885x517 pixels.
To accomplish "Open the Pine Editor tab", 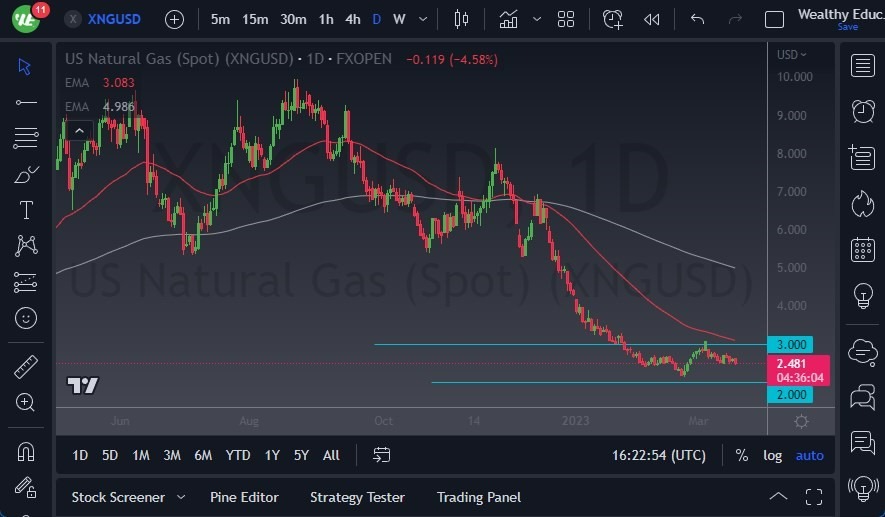I will (x=244, y=497).
